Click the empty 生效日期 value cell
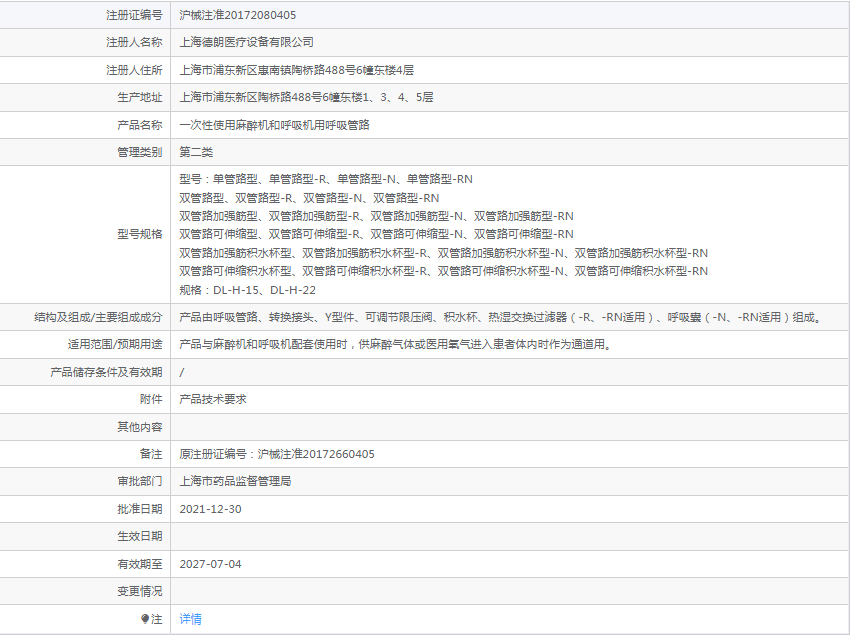 click(500, 536)
